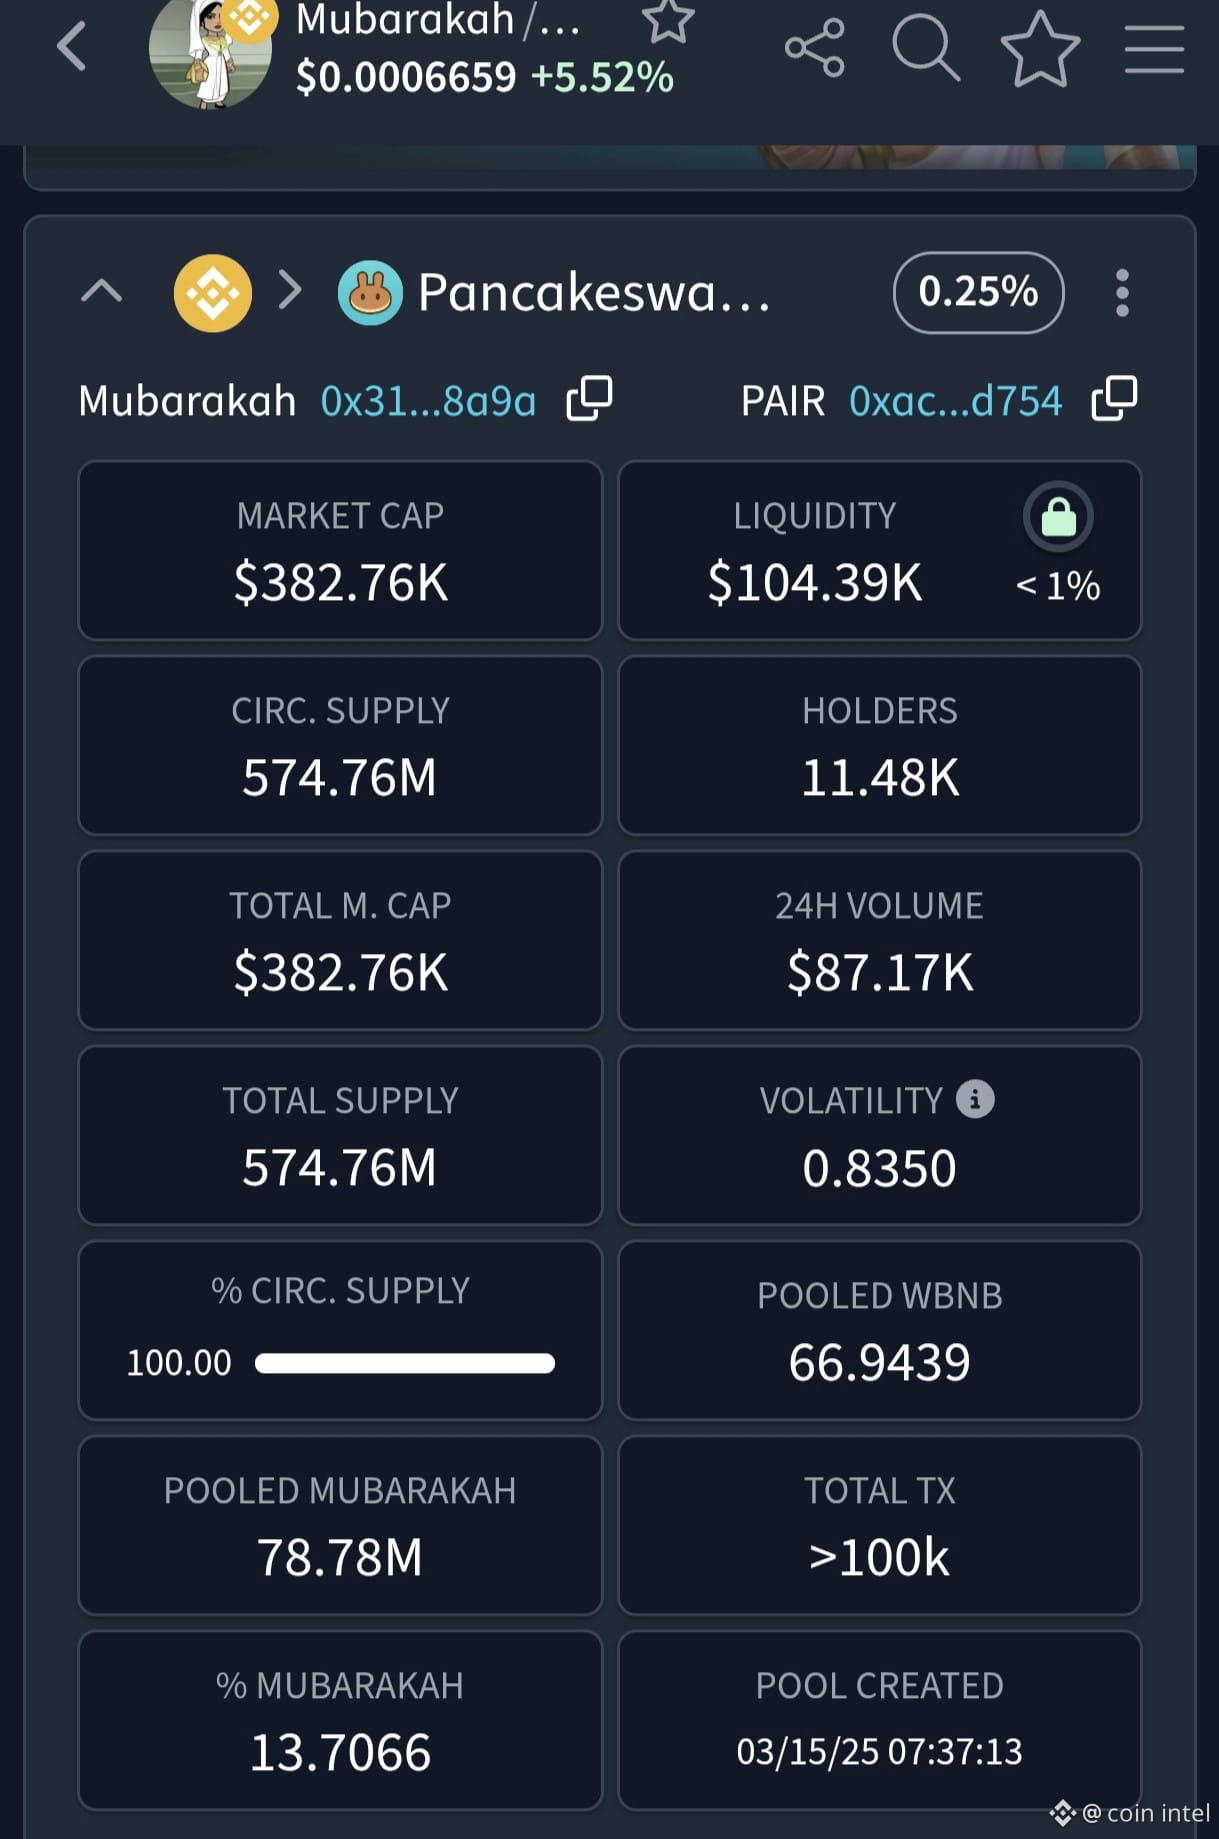Click the volatility info icon
The height and width of the screenshot is (1839, 1219).
[x=975, y=1099]
